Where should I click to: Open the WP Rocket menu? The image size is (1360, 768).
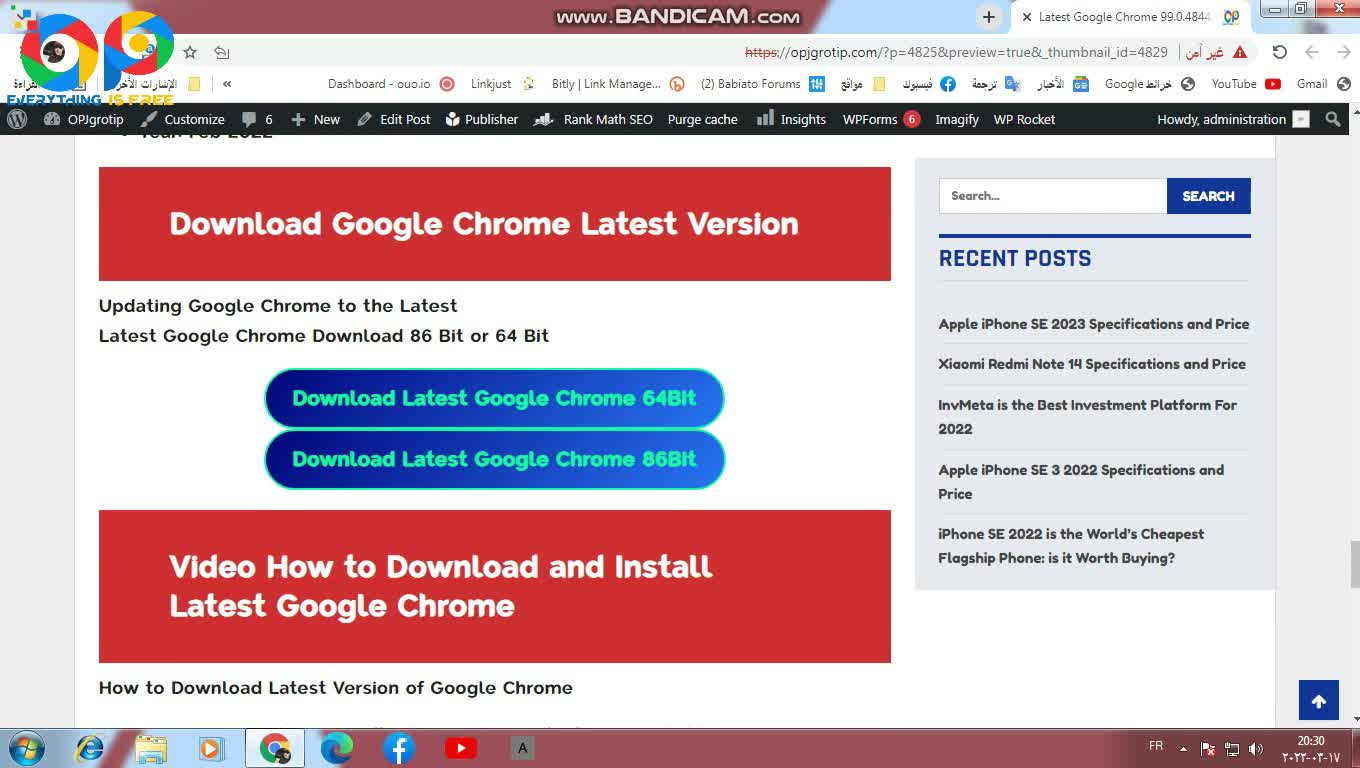point(1024,119)
